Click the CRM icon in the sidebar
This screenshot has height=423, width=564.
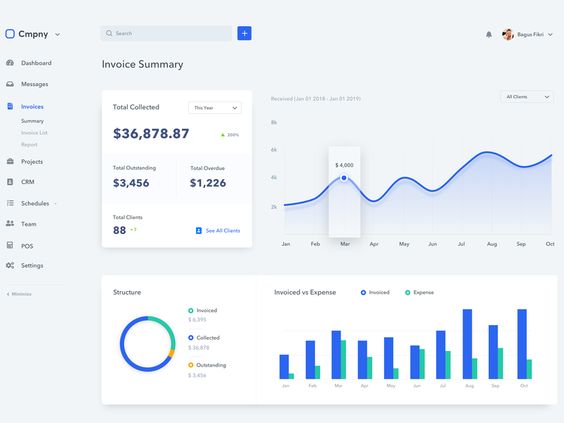pos(10,182)
